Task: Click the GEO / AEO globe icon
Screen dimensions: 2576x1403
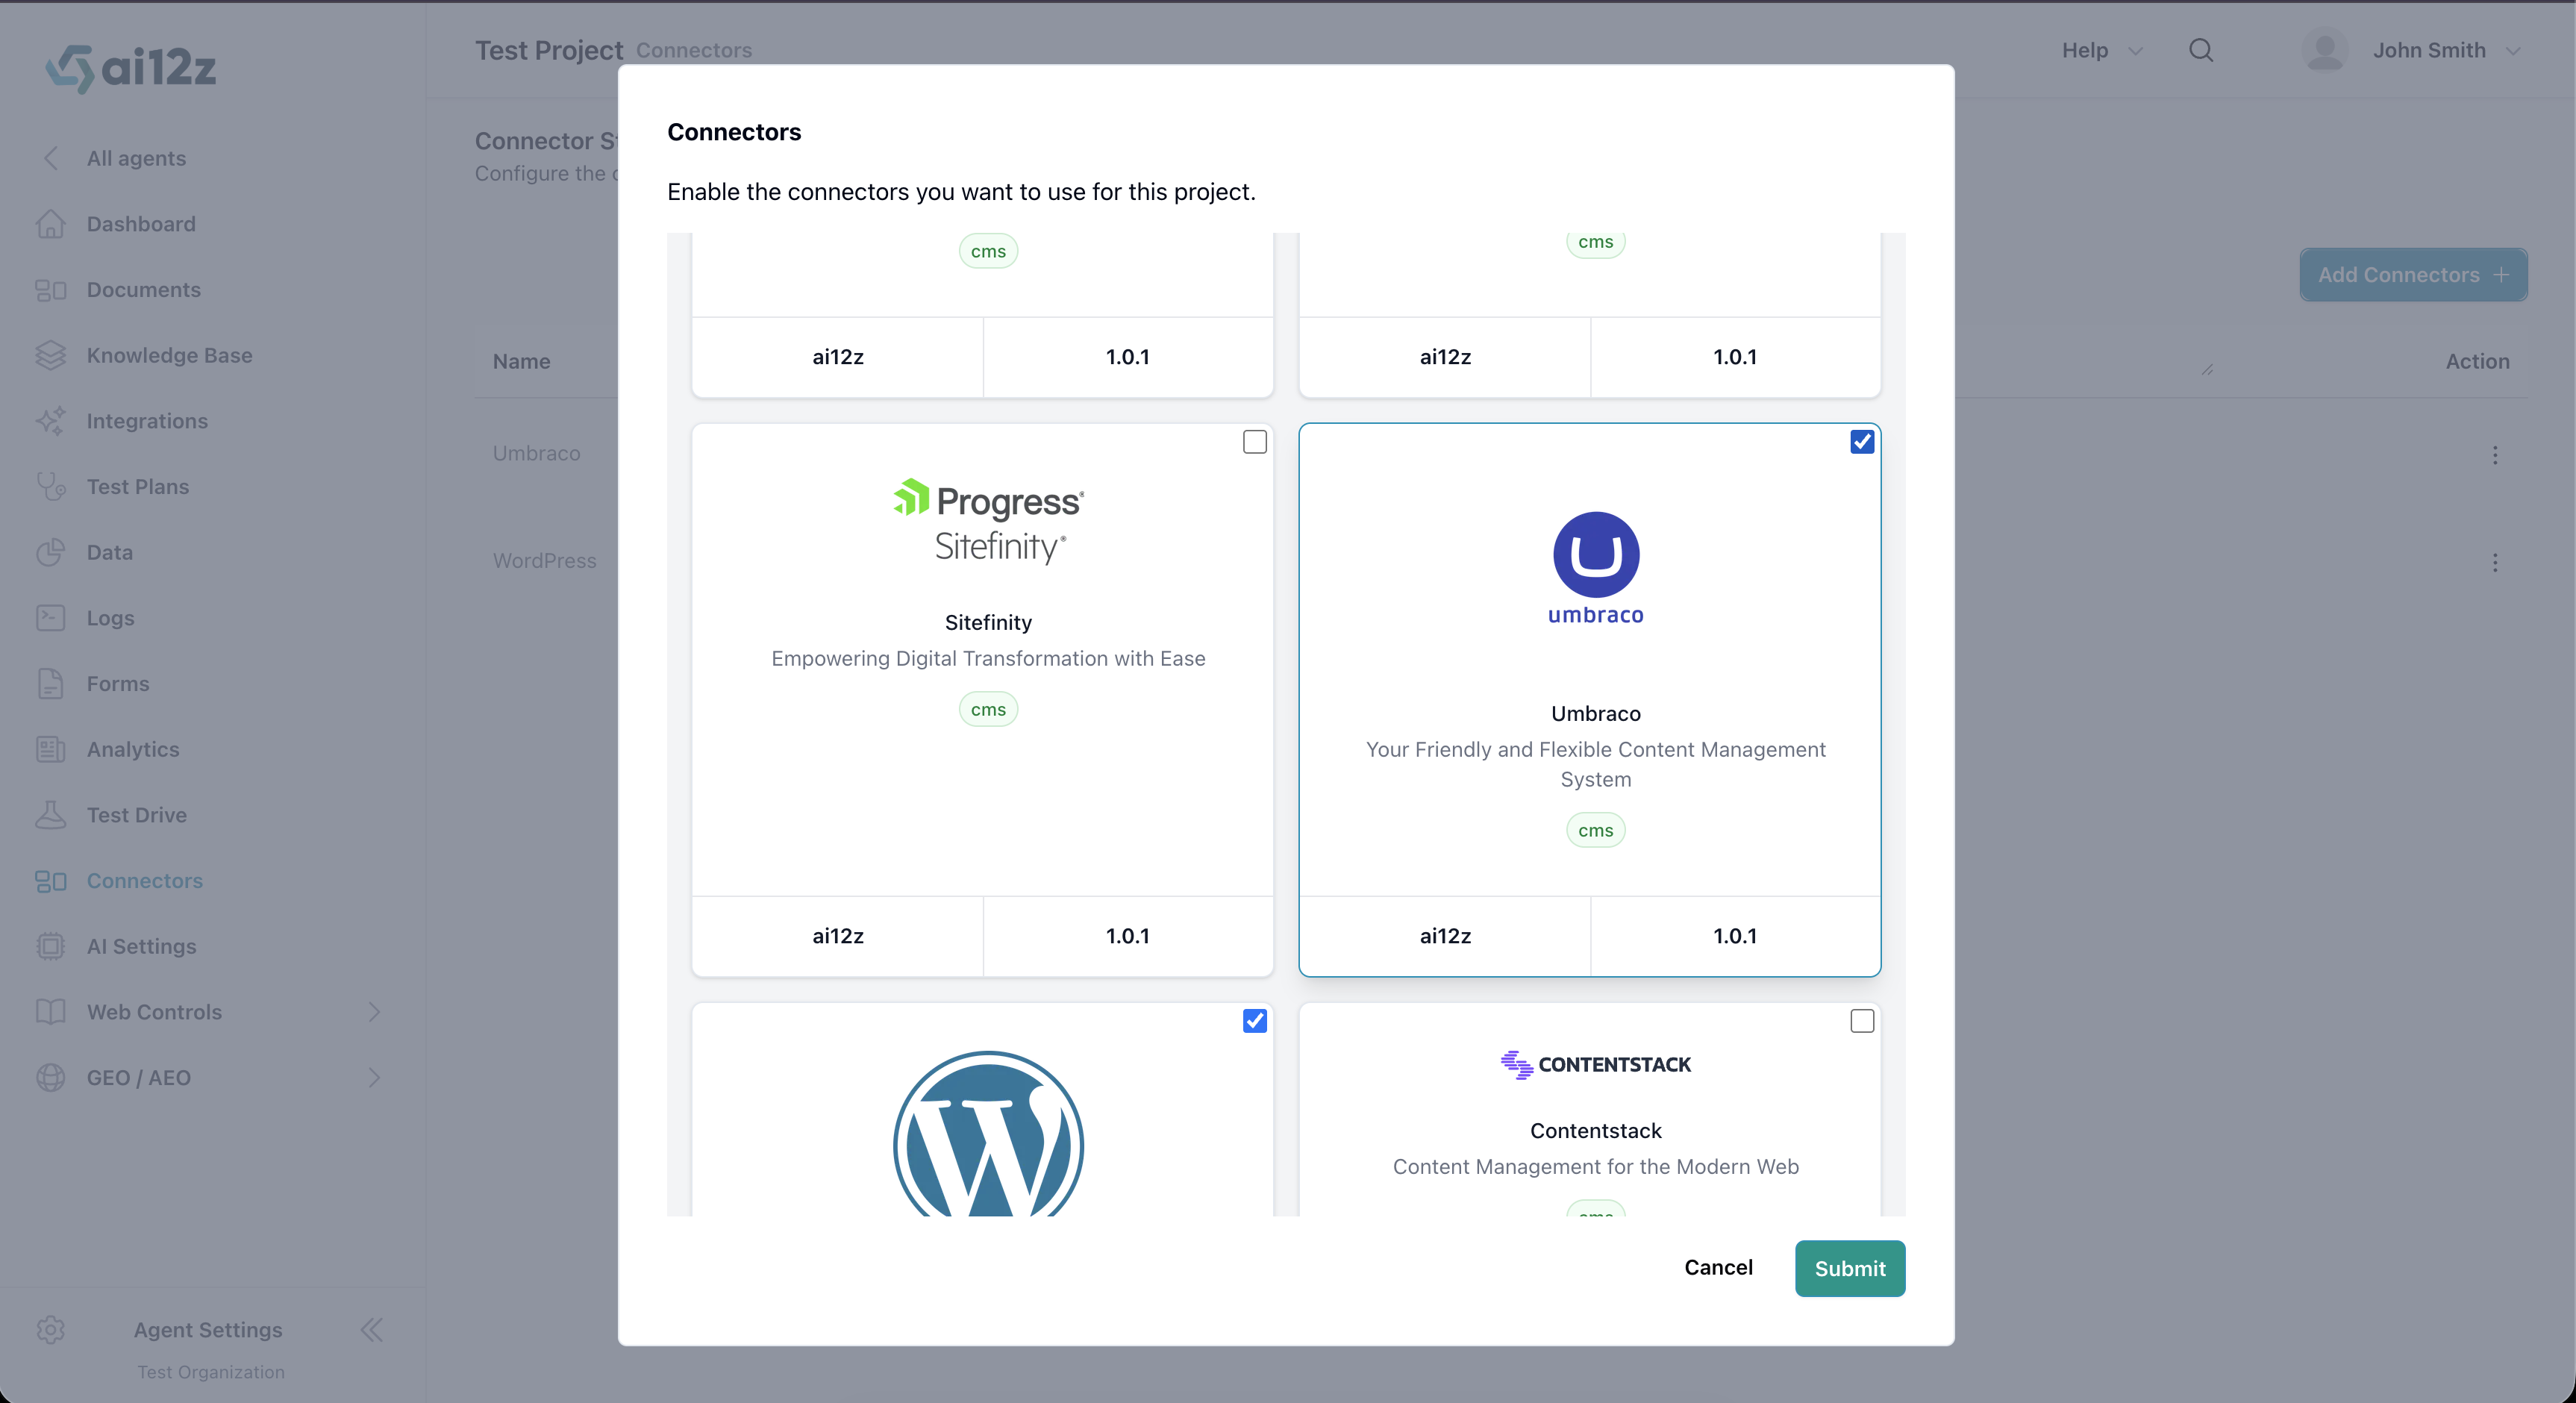Action: click(51, 1078)
